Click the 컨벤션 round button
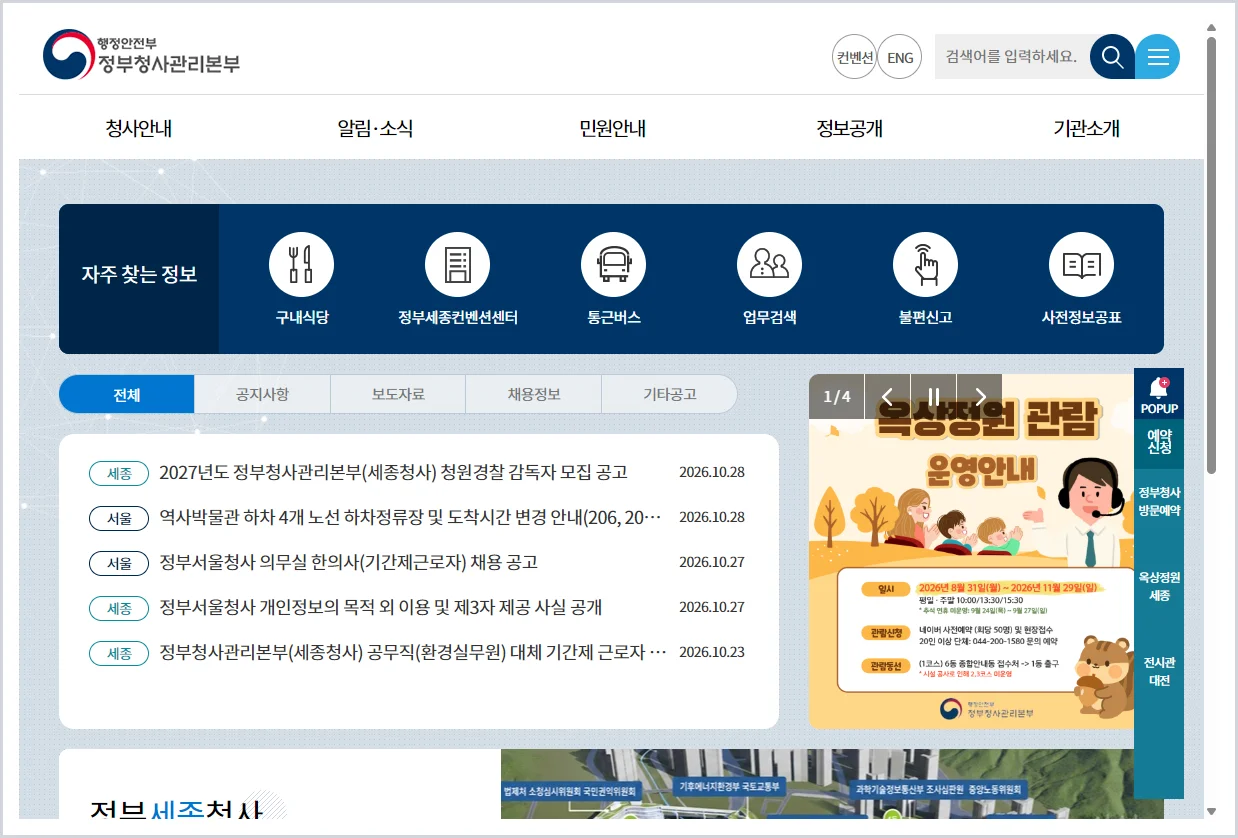The width and height of the screenshot is (1238, 838). coord(854,57)
